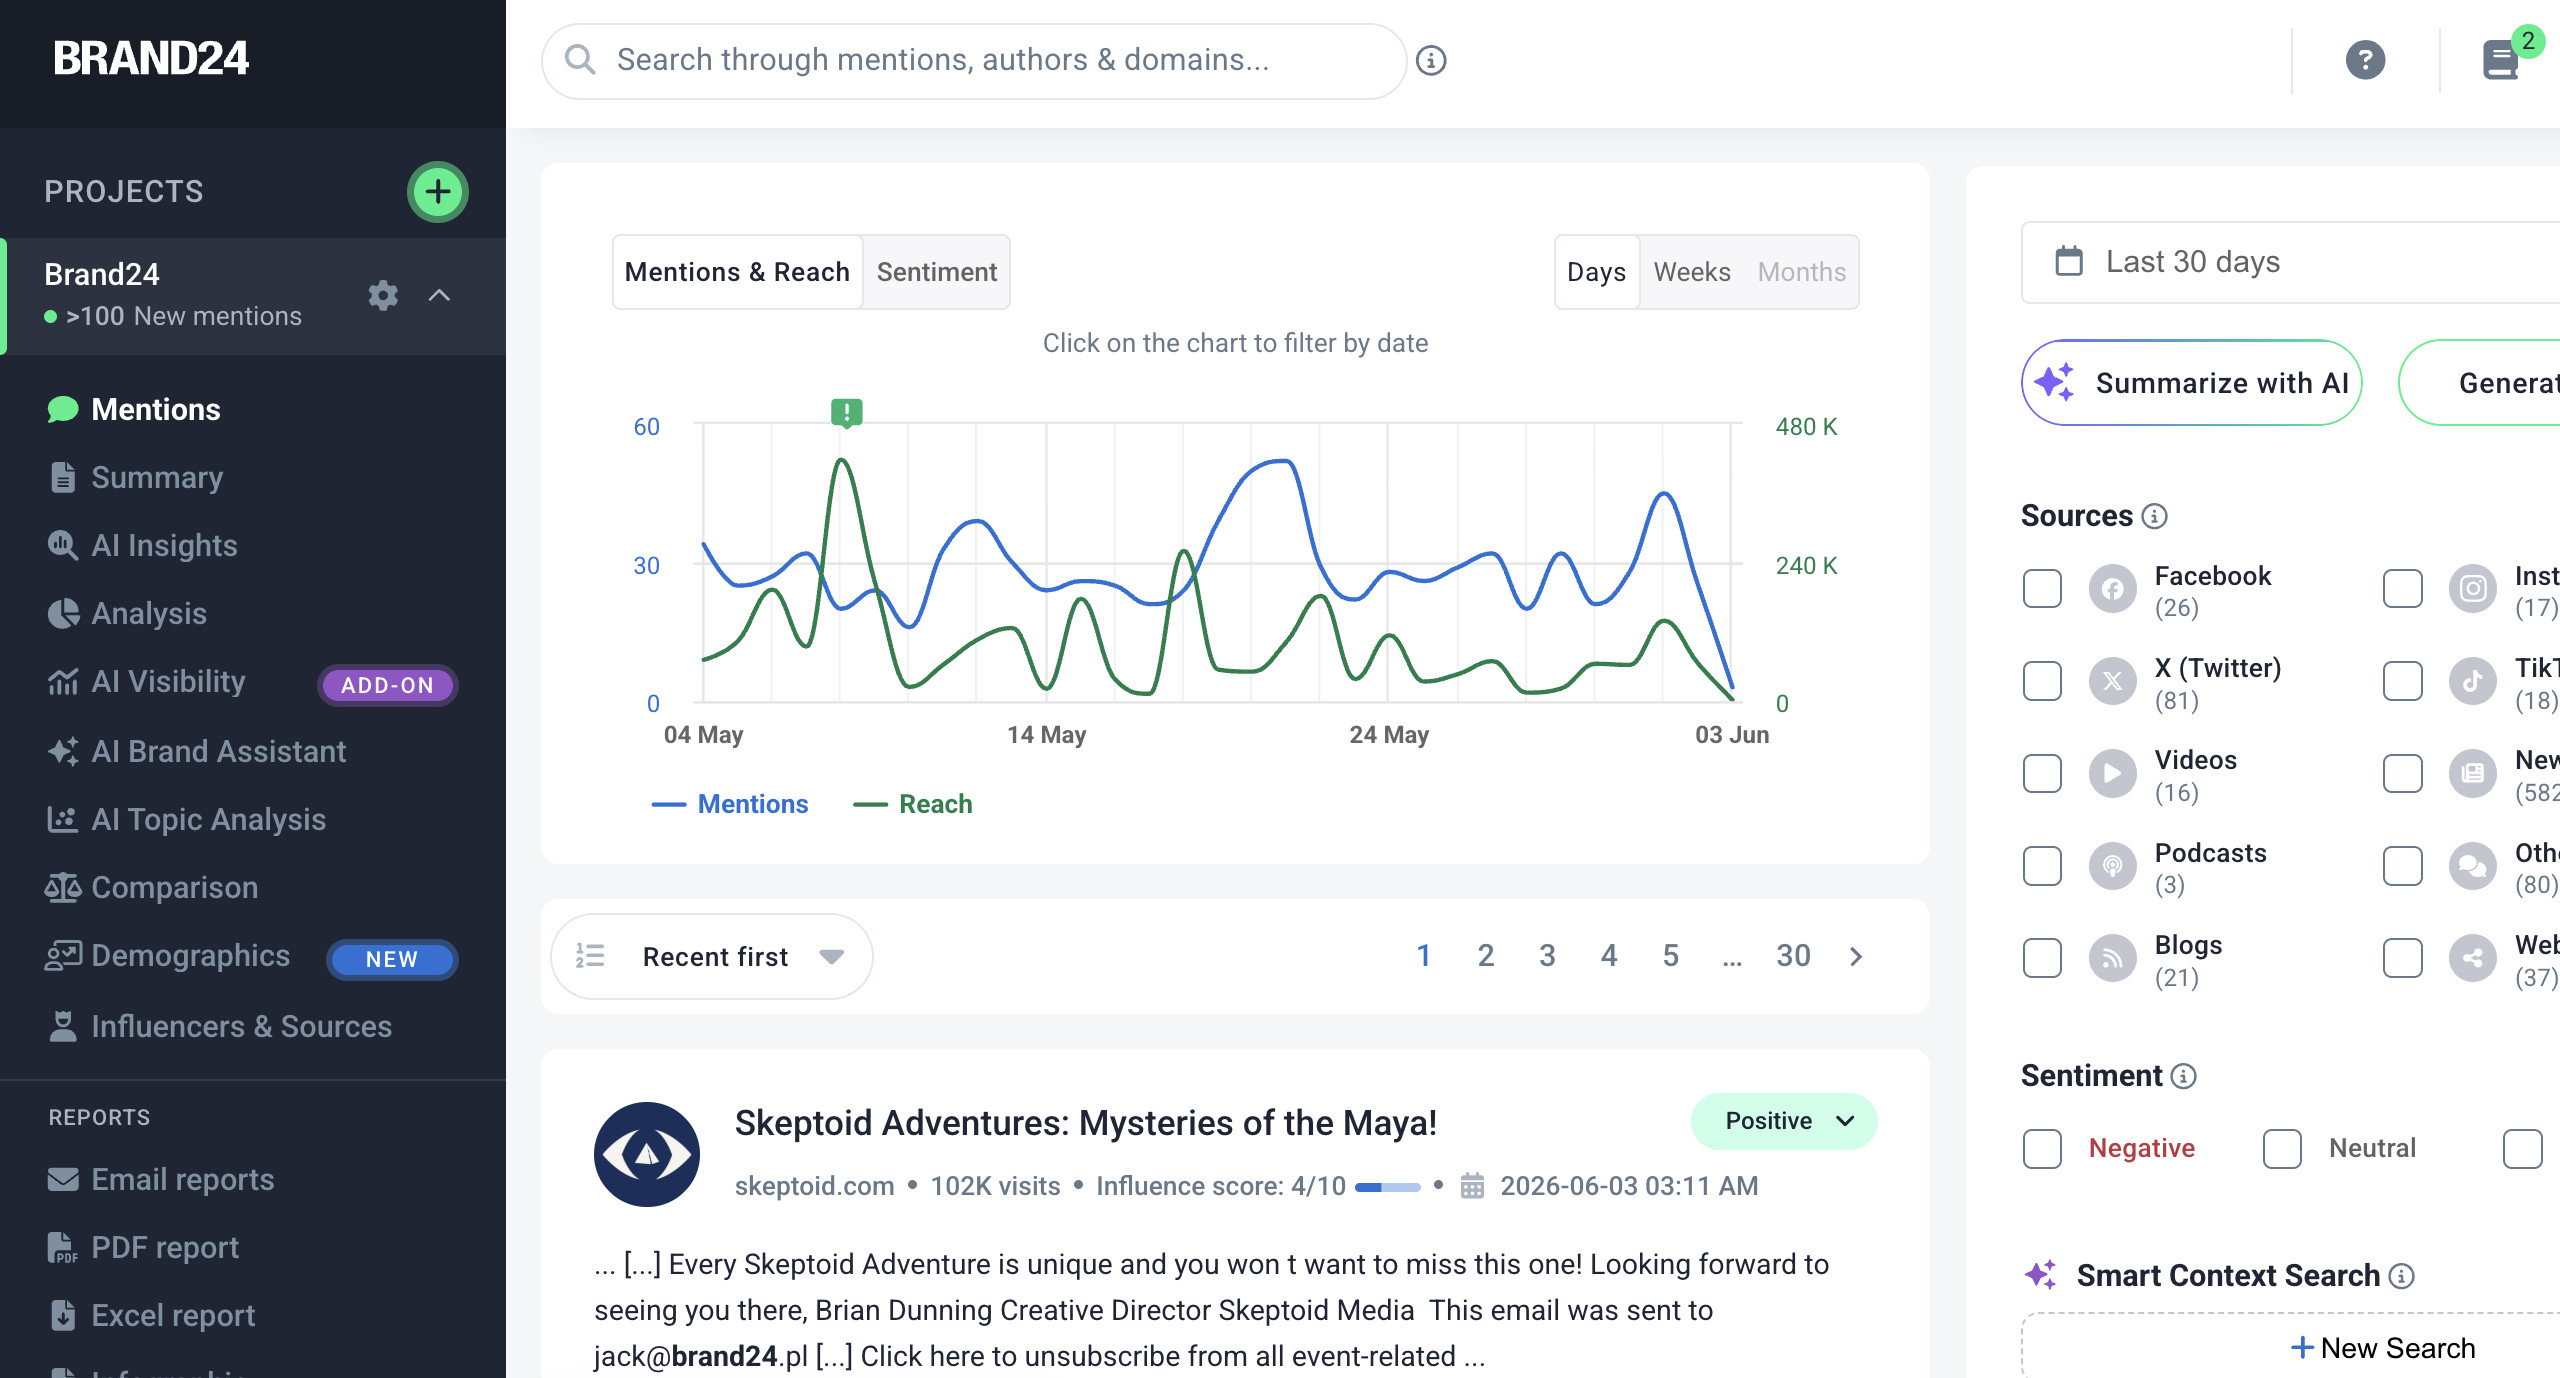Click the Smart Context Search sparkle icon
The width and height of the screenshot is (2560, 1378).
point(2041,1275)
